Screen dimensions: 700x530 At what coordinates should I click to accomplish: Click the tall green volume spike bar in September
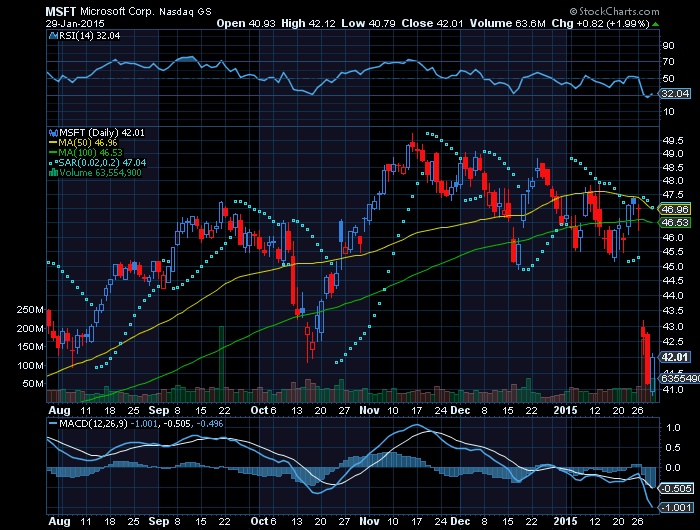221,363
